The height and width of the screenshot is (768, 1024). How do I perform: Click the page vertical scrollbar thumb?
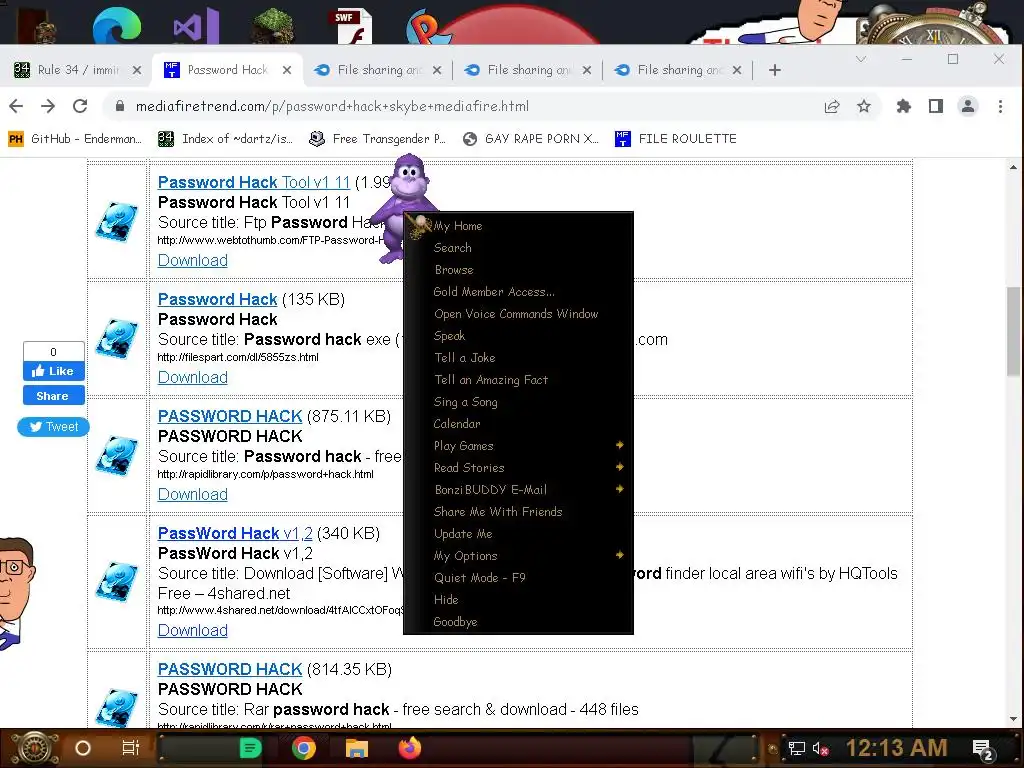[x=1013, y=331]
